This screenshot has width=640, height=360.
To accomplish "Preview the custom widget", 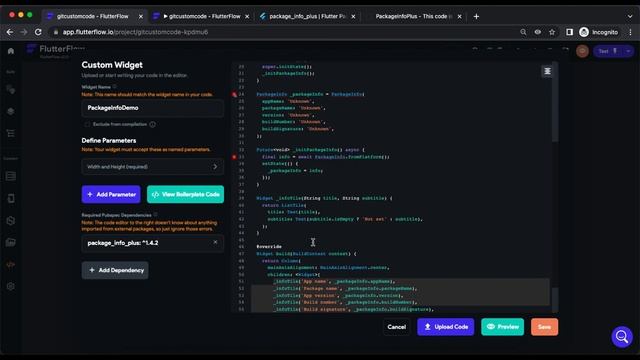I will [x=502, y=327].
